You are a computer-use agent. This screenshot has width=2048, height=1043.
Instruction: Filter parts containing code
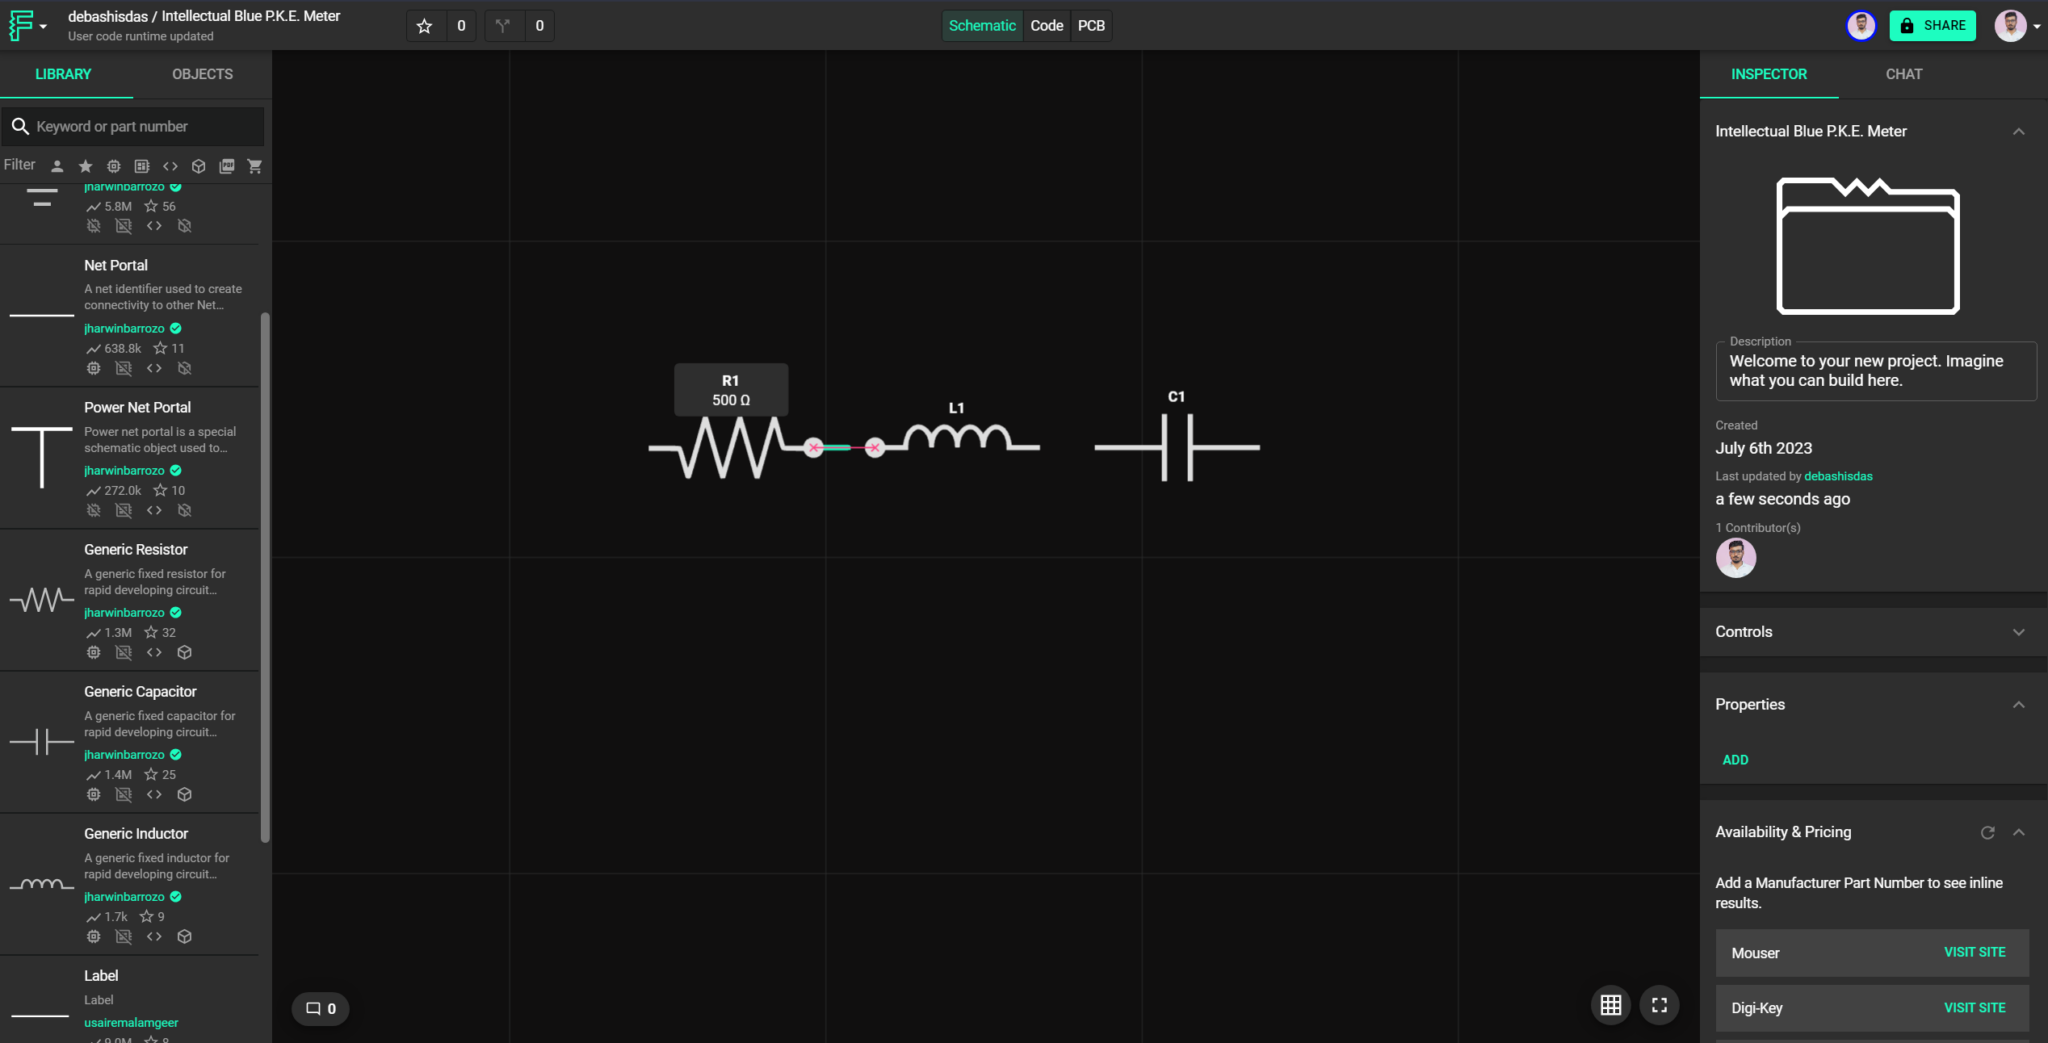point(170,166)
